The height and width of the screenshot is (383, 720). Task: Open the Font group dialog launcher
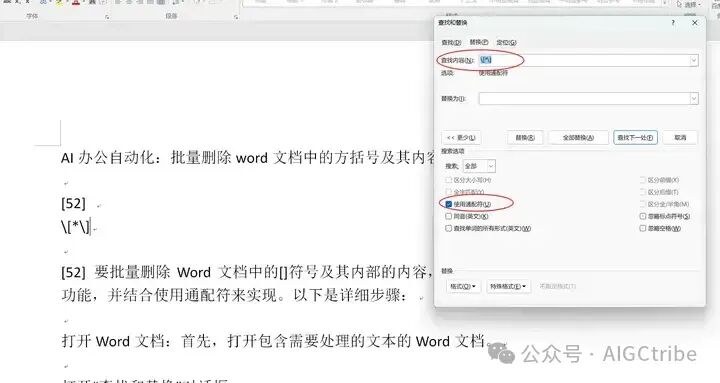pyautogui.click(x=107, y=17)
